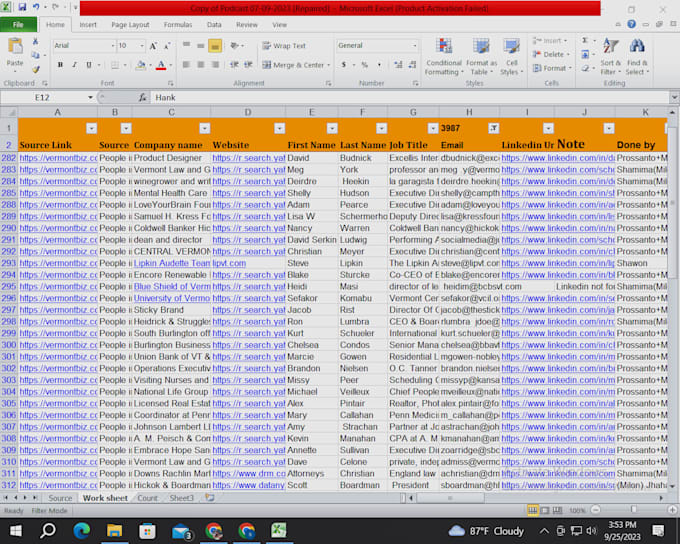The width and height of the screenshot is (680, 544).
Task: Click Delete cells button
Action: pos(551,55)
